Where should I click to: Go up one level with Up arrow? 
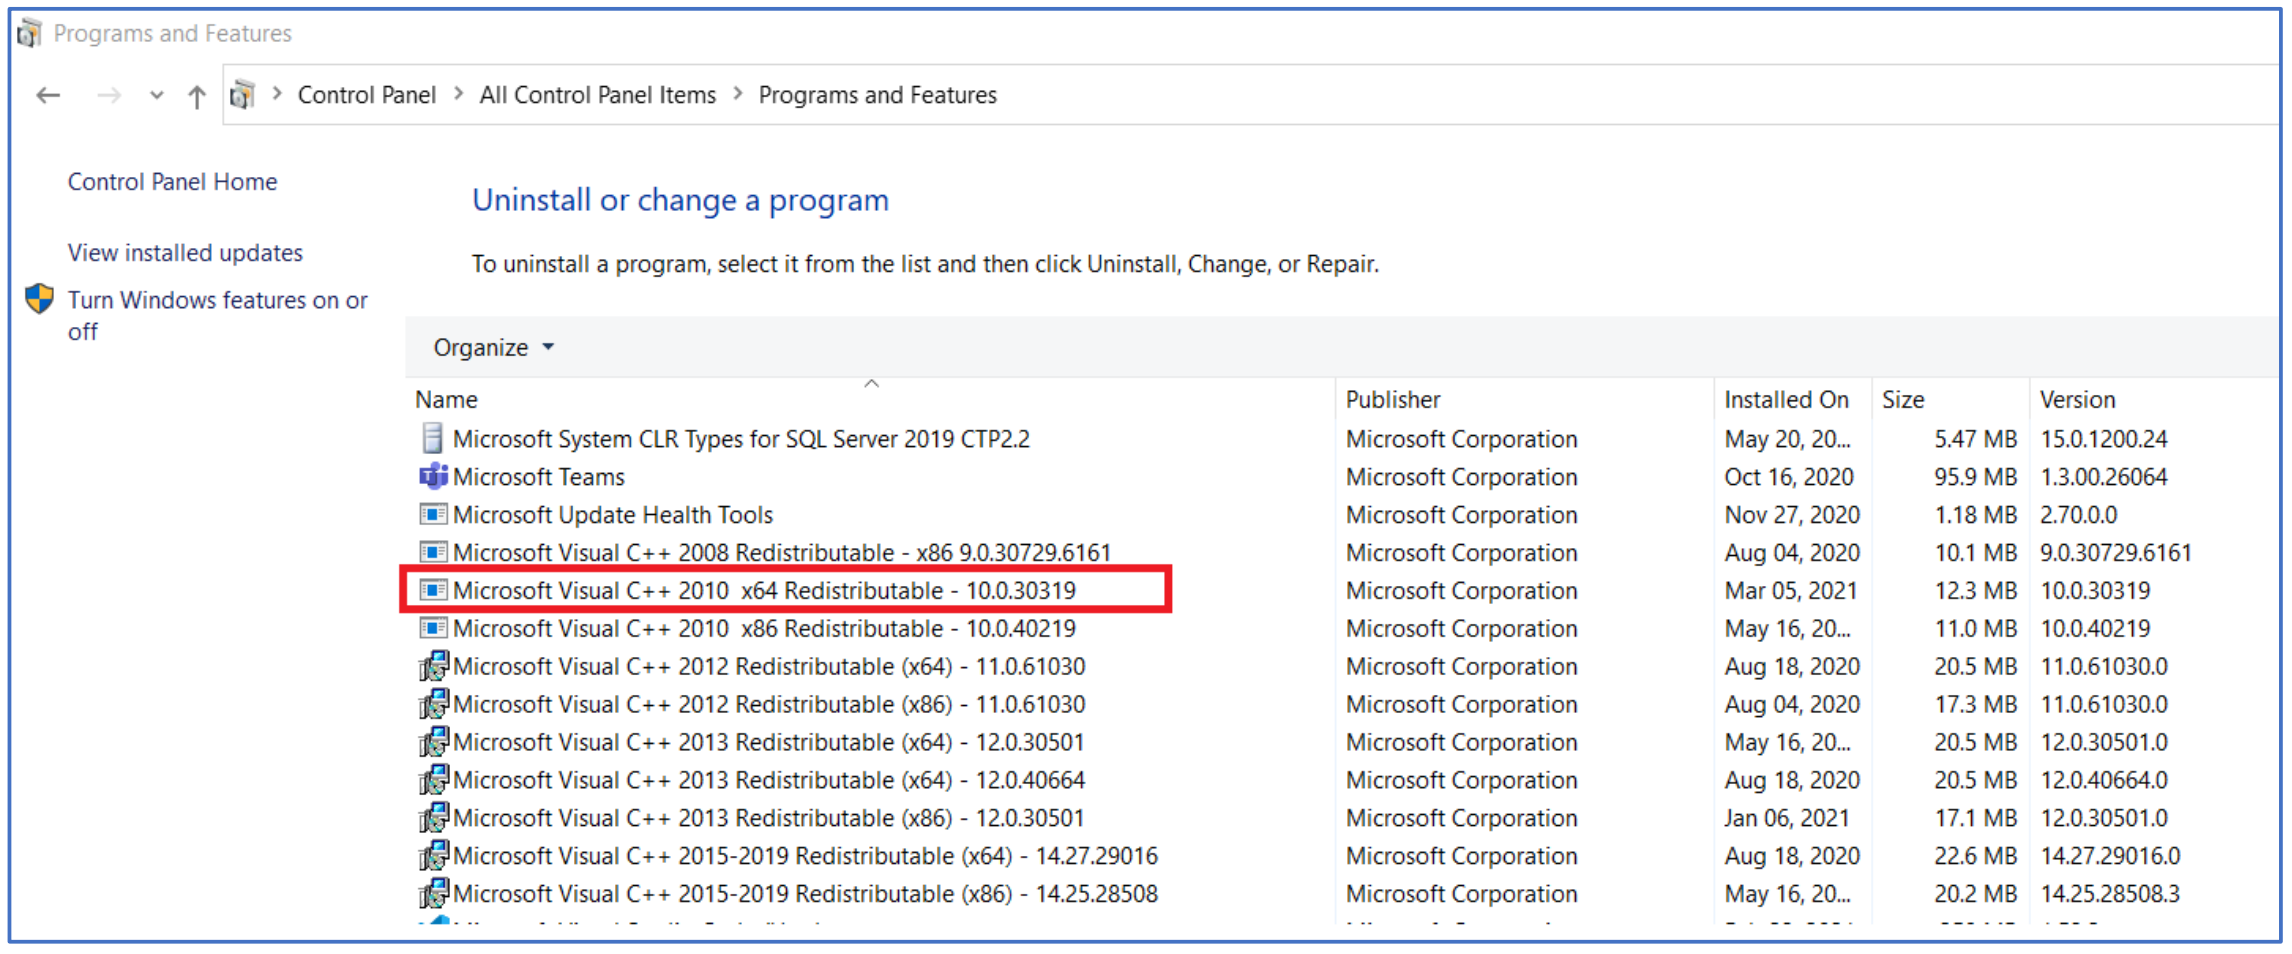(x=197, y=96)
